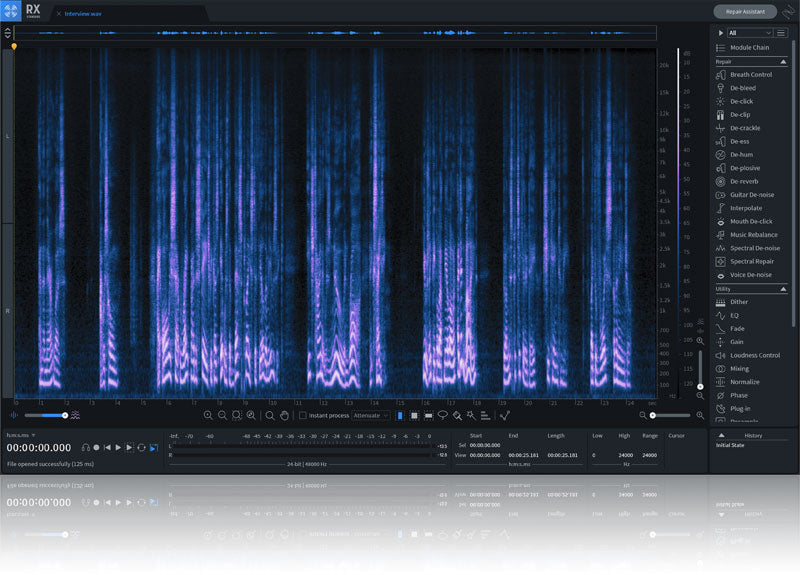Select the harmonics selection tool

tap(485, 415)
